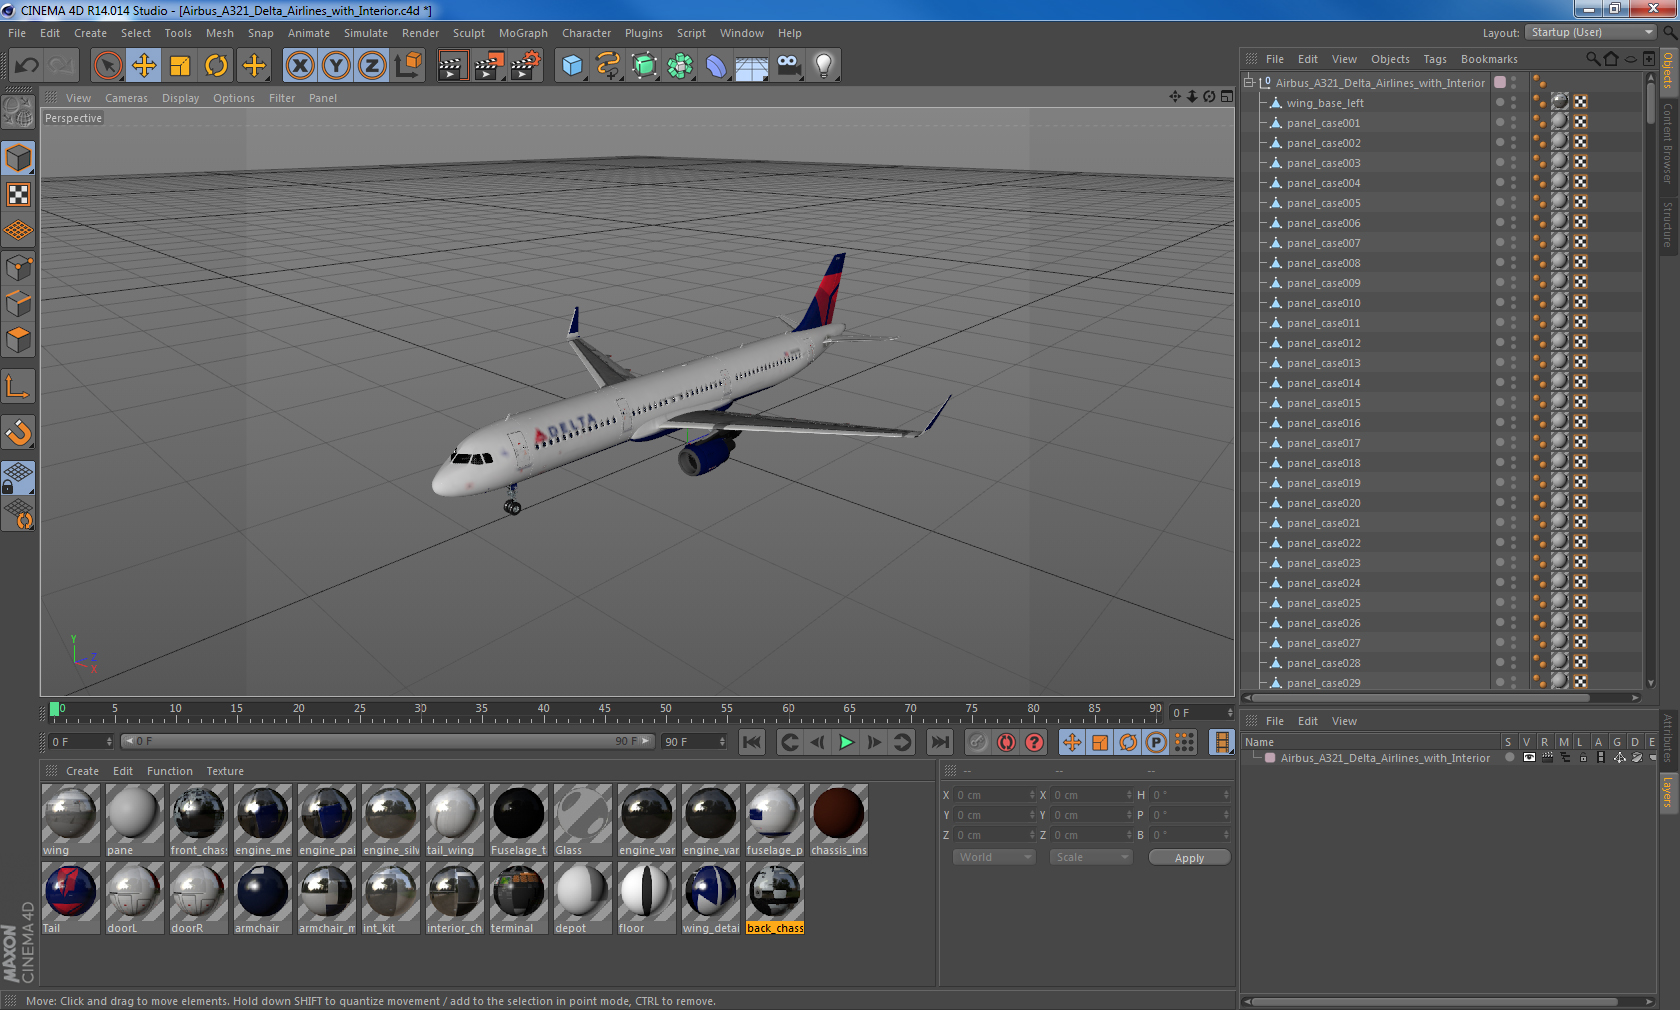Open the Layout Startup dropdown

pyautogui.click(x=1591, y=32)
